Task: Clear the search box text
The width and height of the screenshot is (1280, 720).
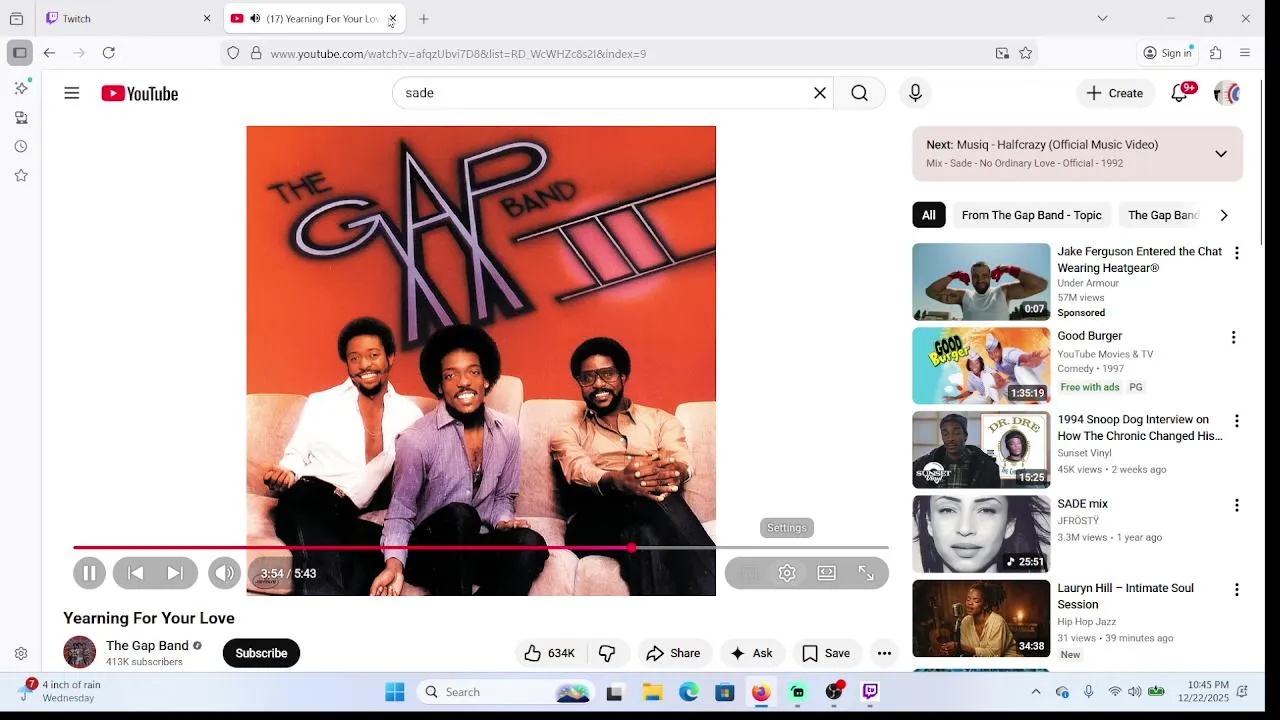Action: (x=820, y=93)
